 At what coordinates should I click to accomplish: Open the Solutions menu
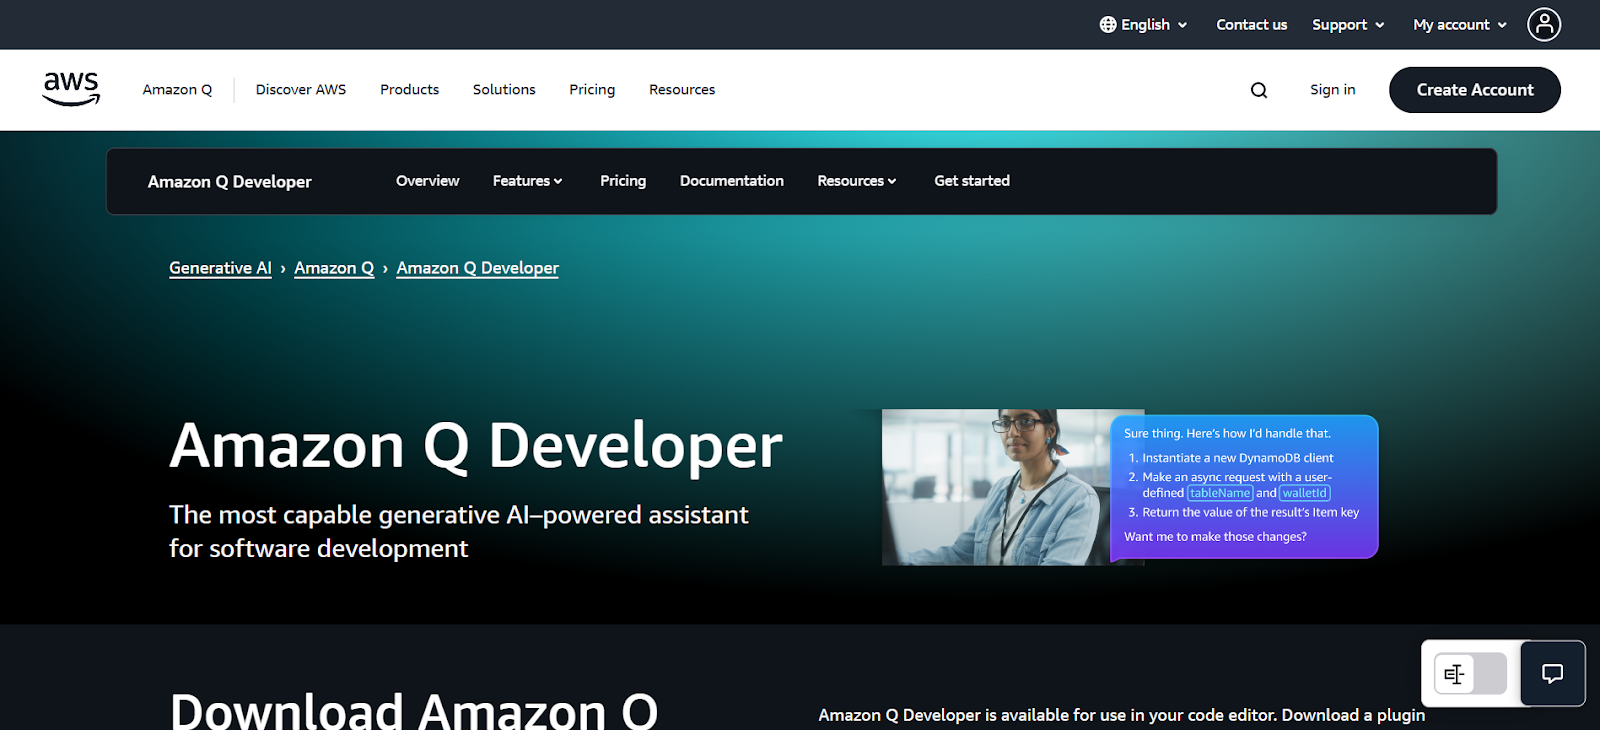coord(504,90)
